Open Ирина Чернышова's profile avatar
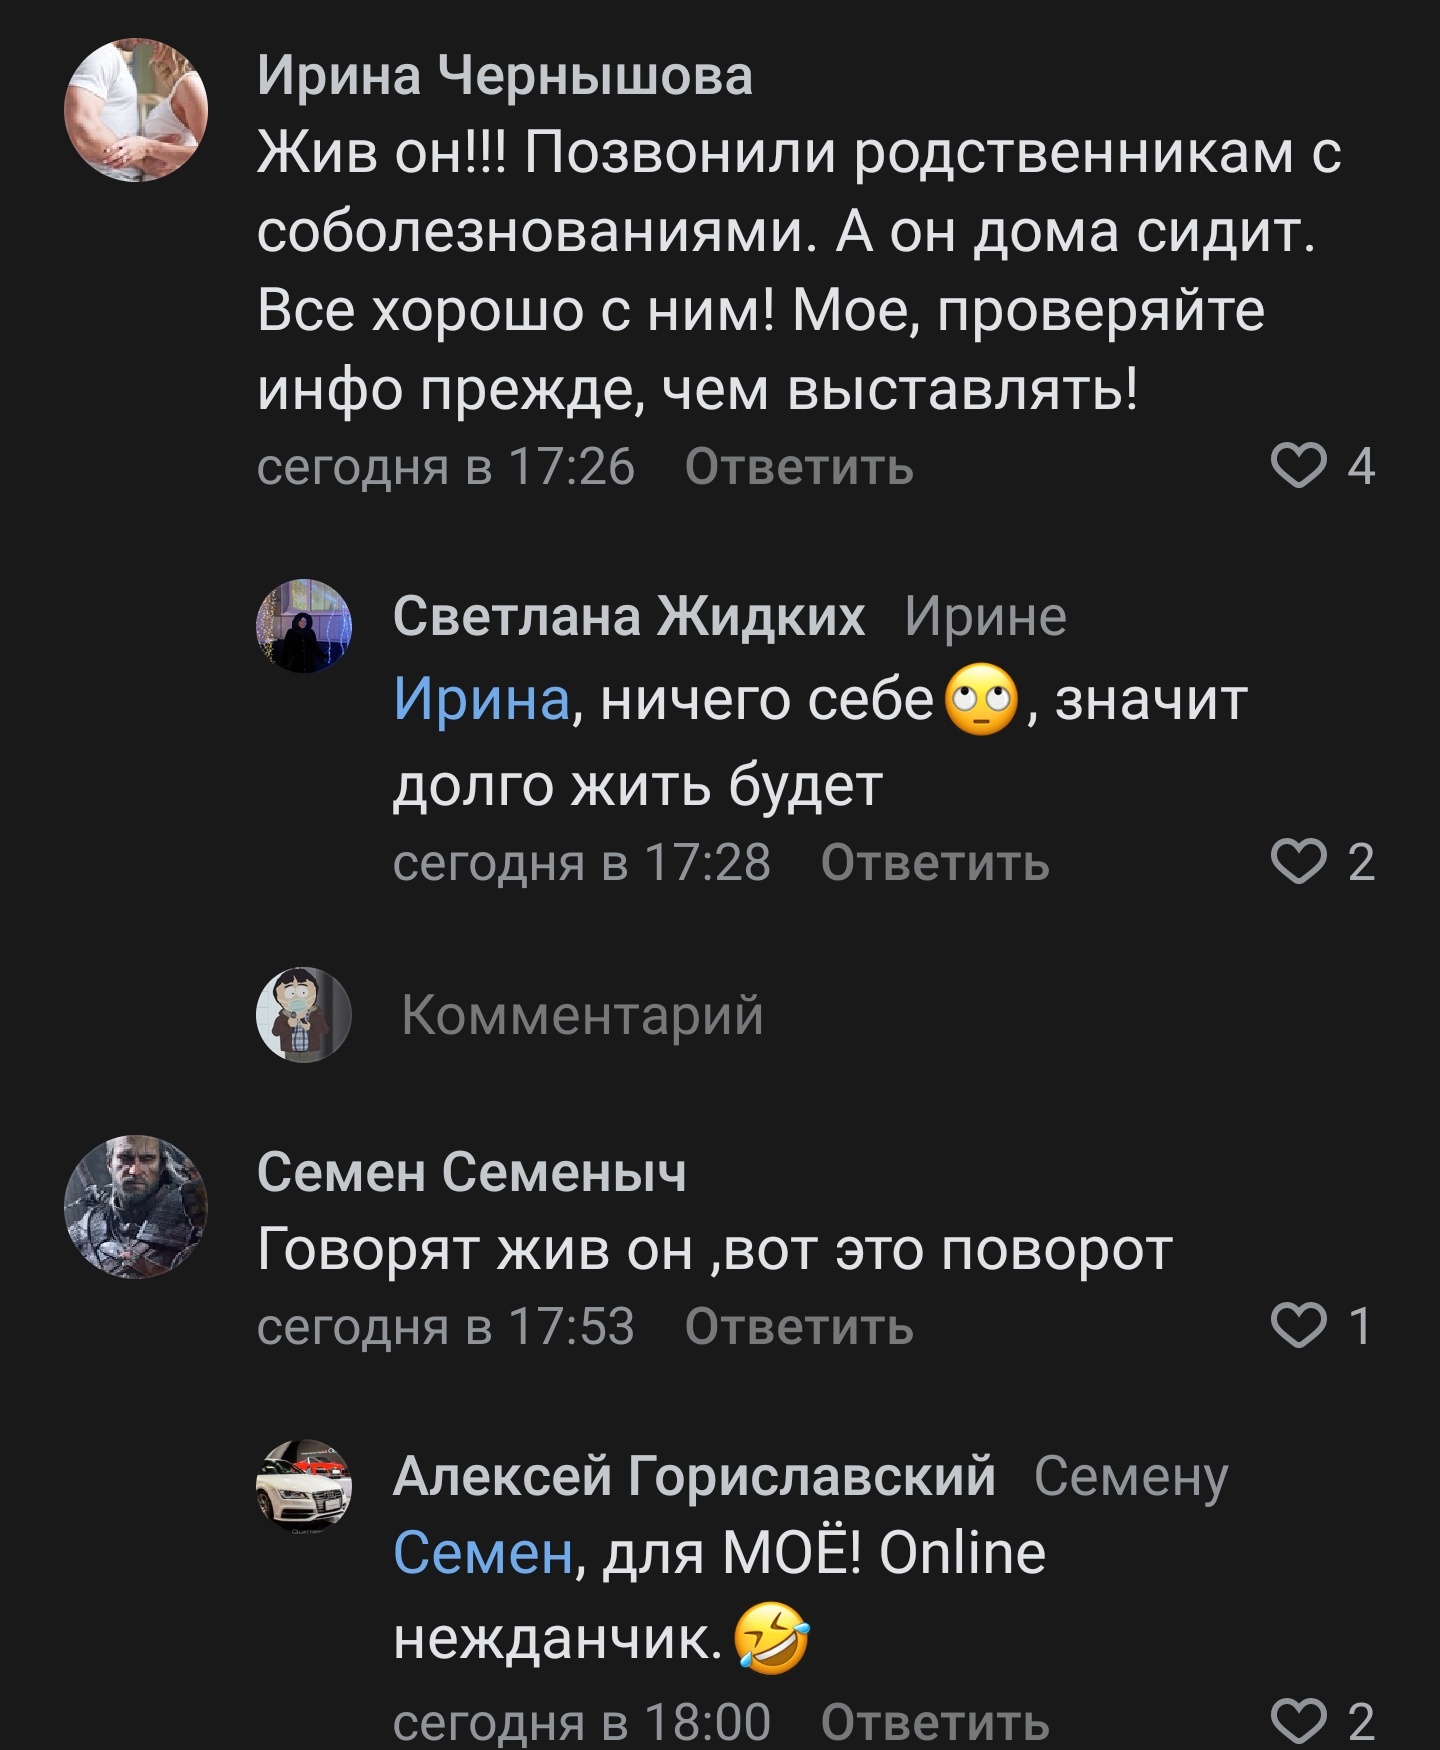 [136, 110]
